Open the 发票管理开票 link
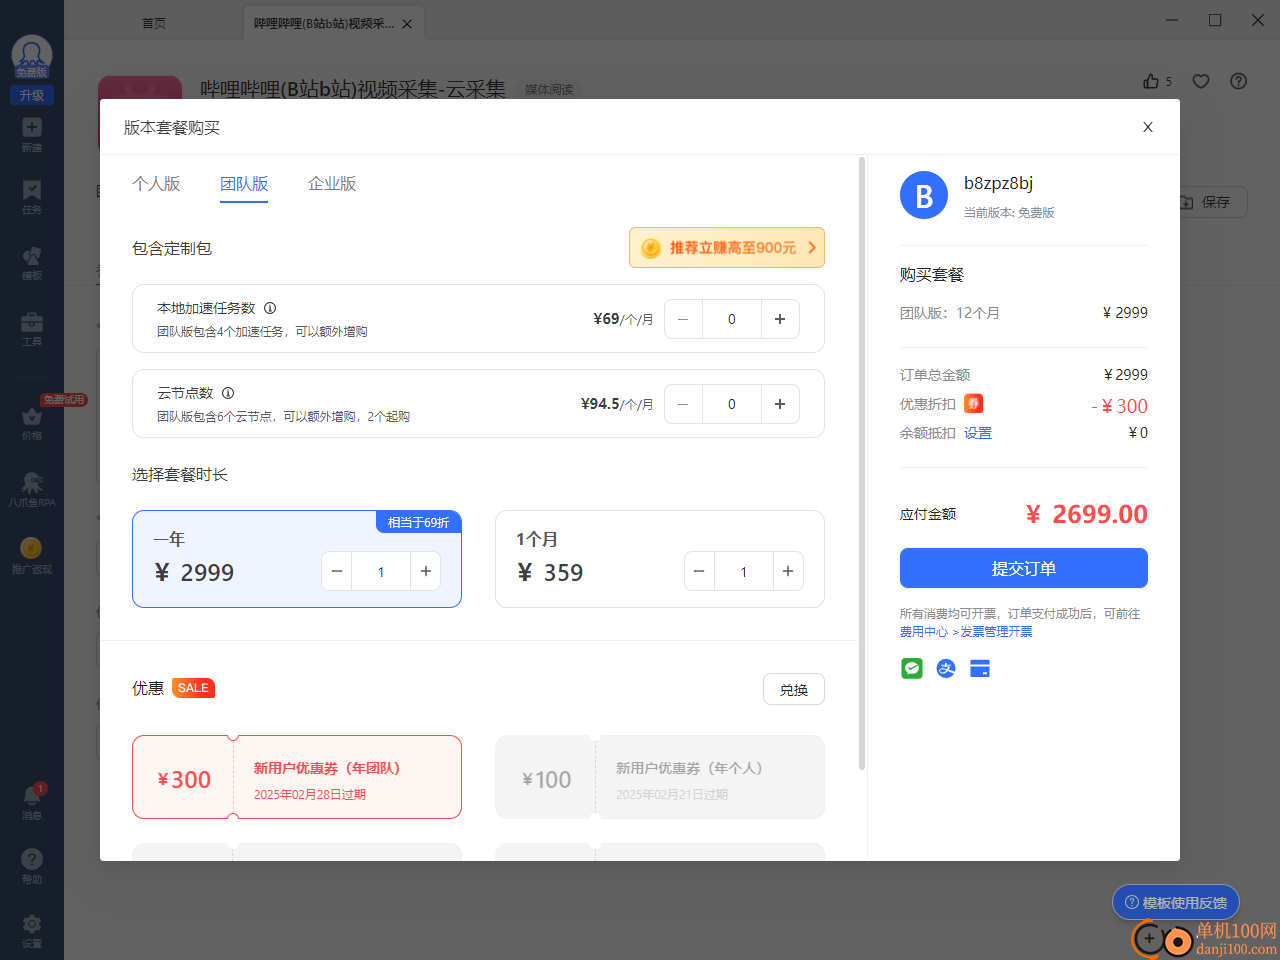This screenshot has width=1280, height=960. click(x=997, y=632)
